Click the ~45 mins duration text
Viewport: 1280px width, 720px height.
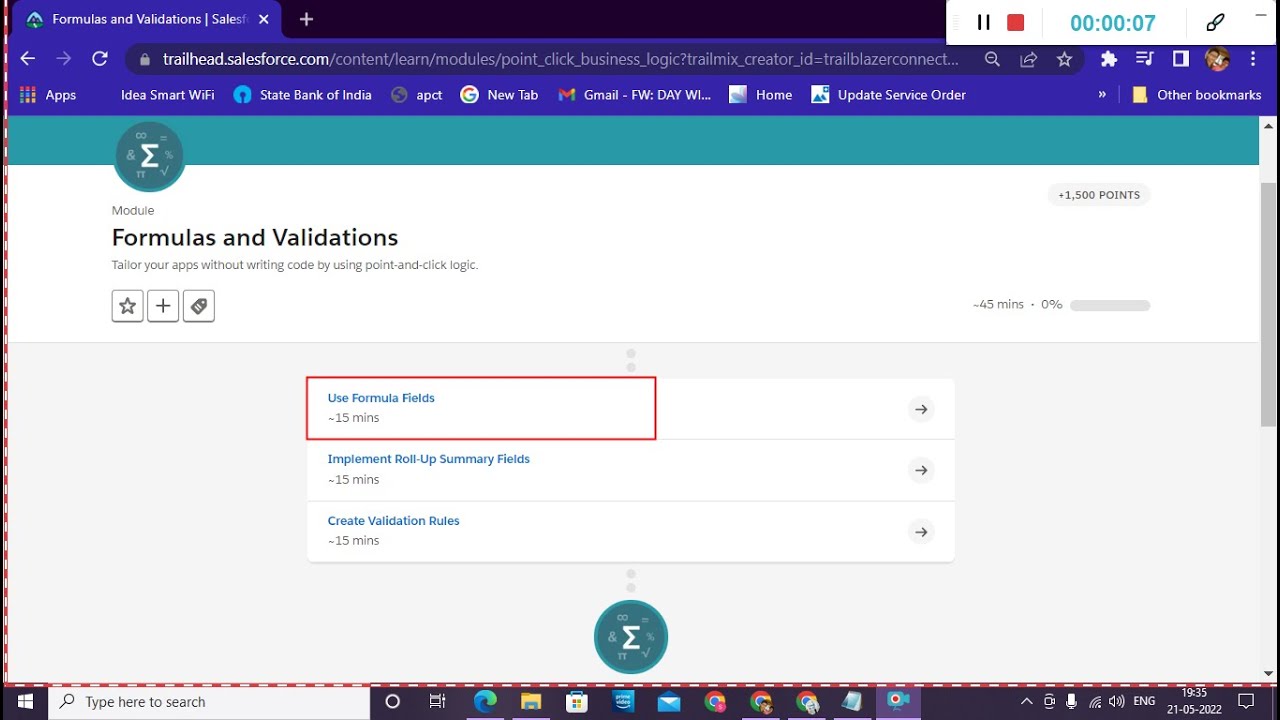tap(998, 304)
